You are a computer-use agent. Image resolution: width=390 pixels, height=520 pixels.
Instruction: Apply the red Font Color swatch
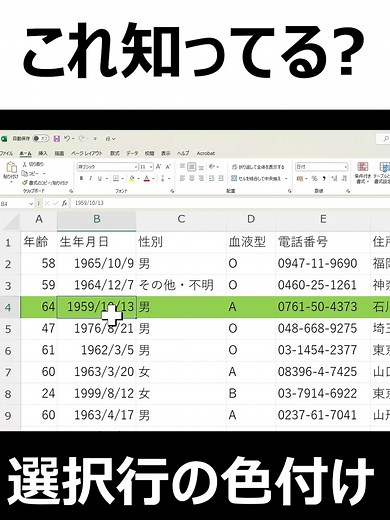click(x=147, y=179)
